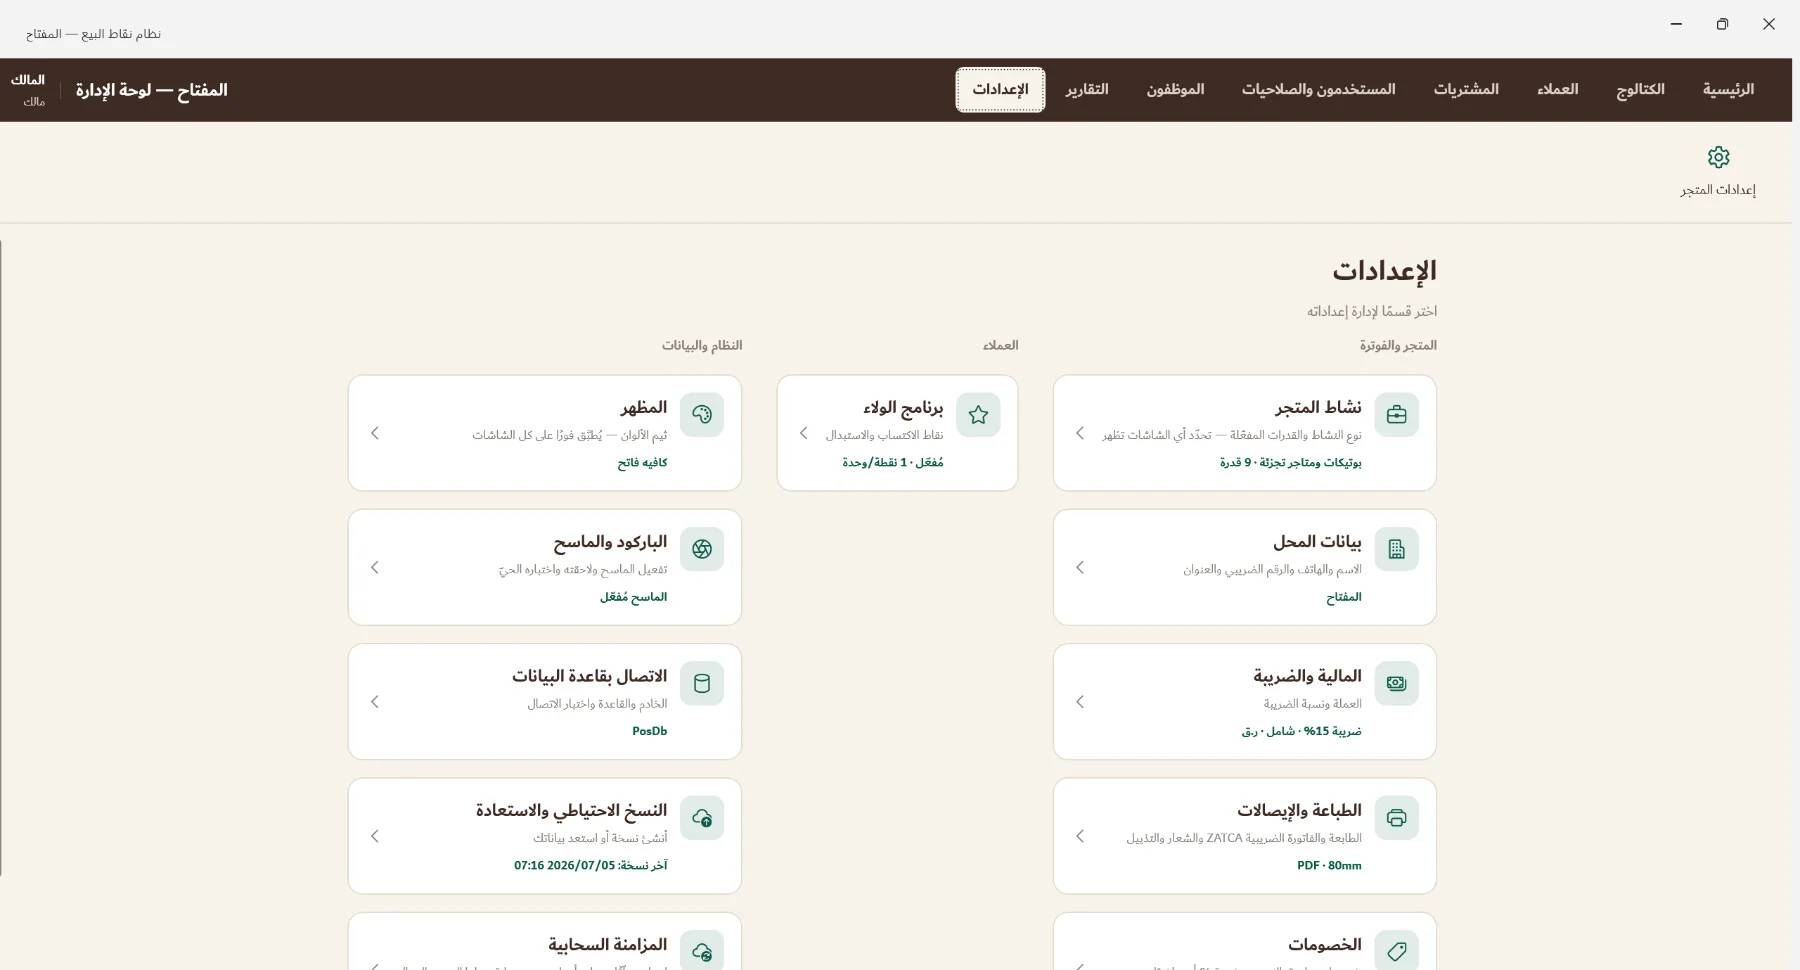The image size is (1800, 970).
Task: Open المزامنة السحابية card title
Action: click(607, 944)
